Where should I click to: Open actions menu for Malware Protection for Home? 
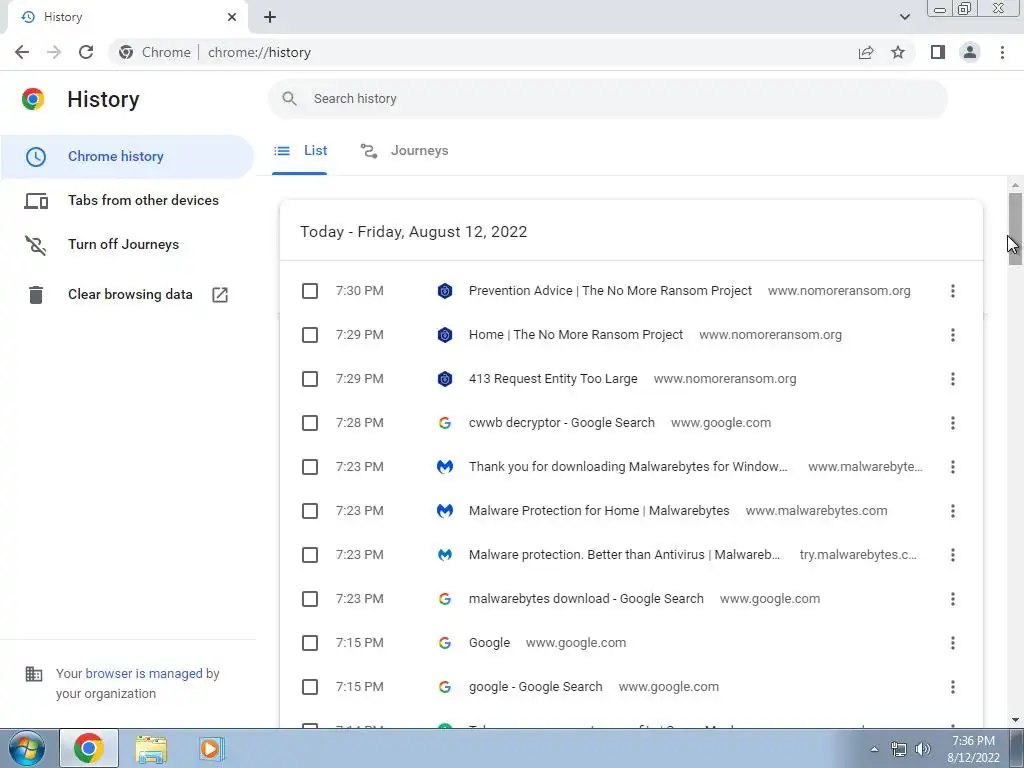click(x=953, y=511)
